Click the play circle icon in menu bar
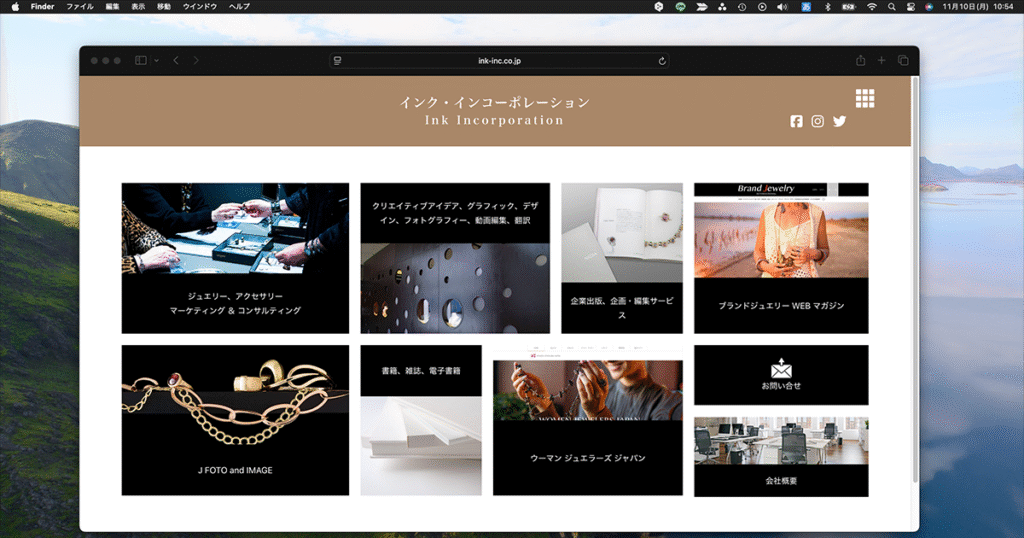This screenshot has width=1024, height=538. coord(762,7)
